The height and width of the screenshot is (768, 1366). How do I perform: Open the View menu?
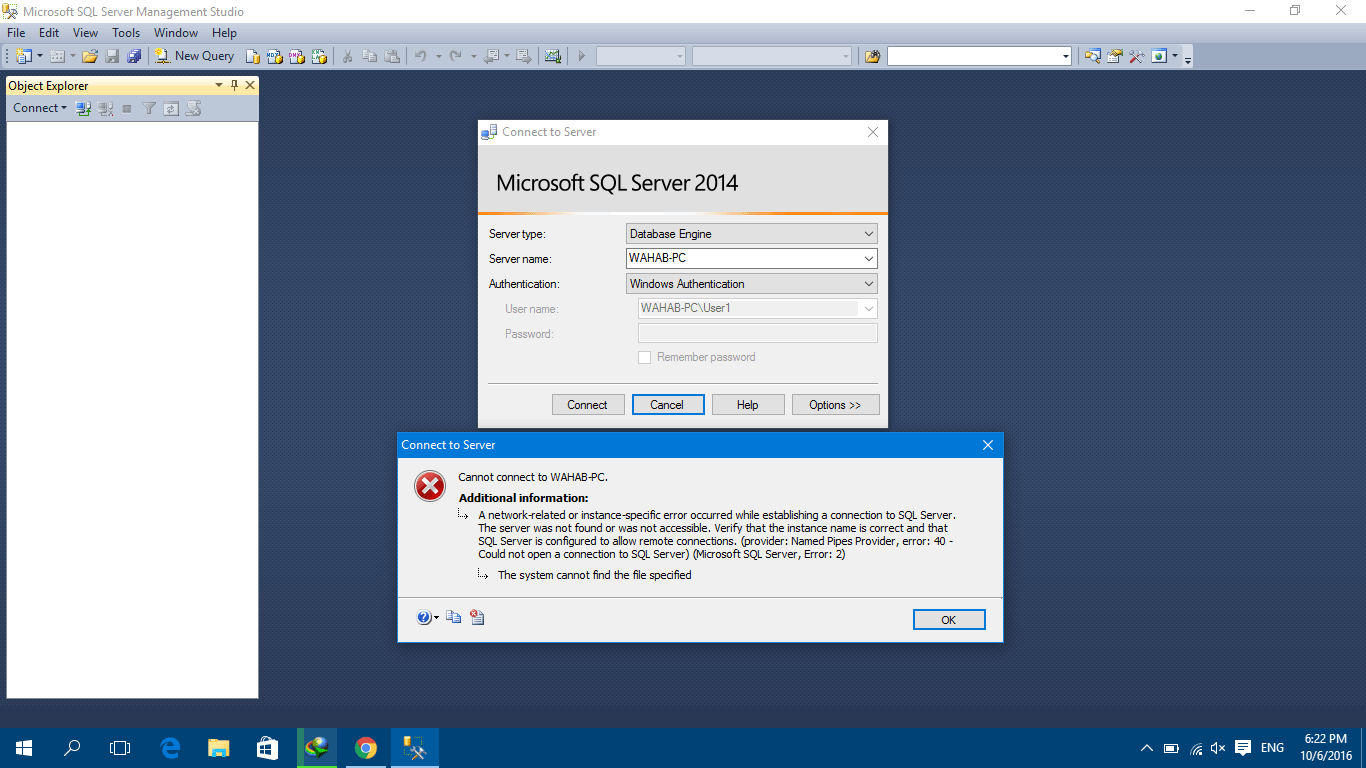click(85, 33)
